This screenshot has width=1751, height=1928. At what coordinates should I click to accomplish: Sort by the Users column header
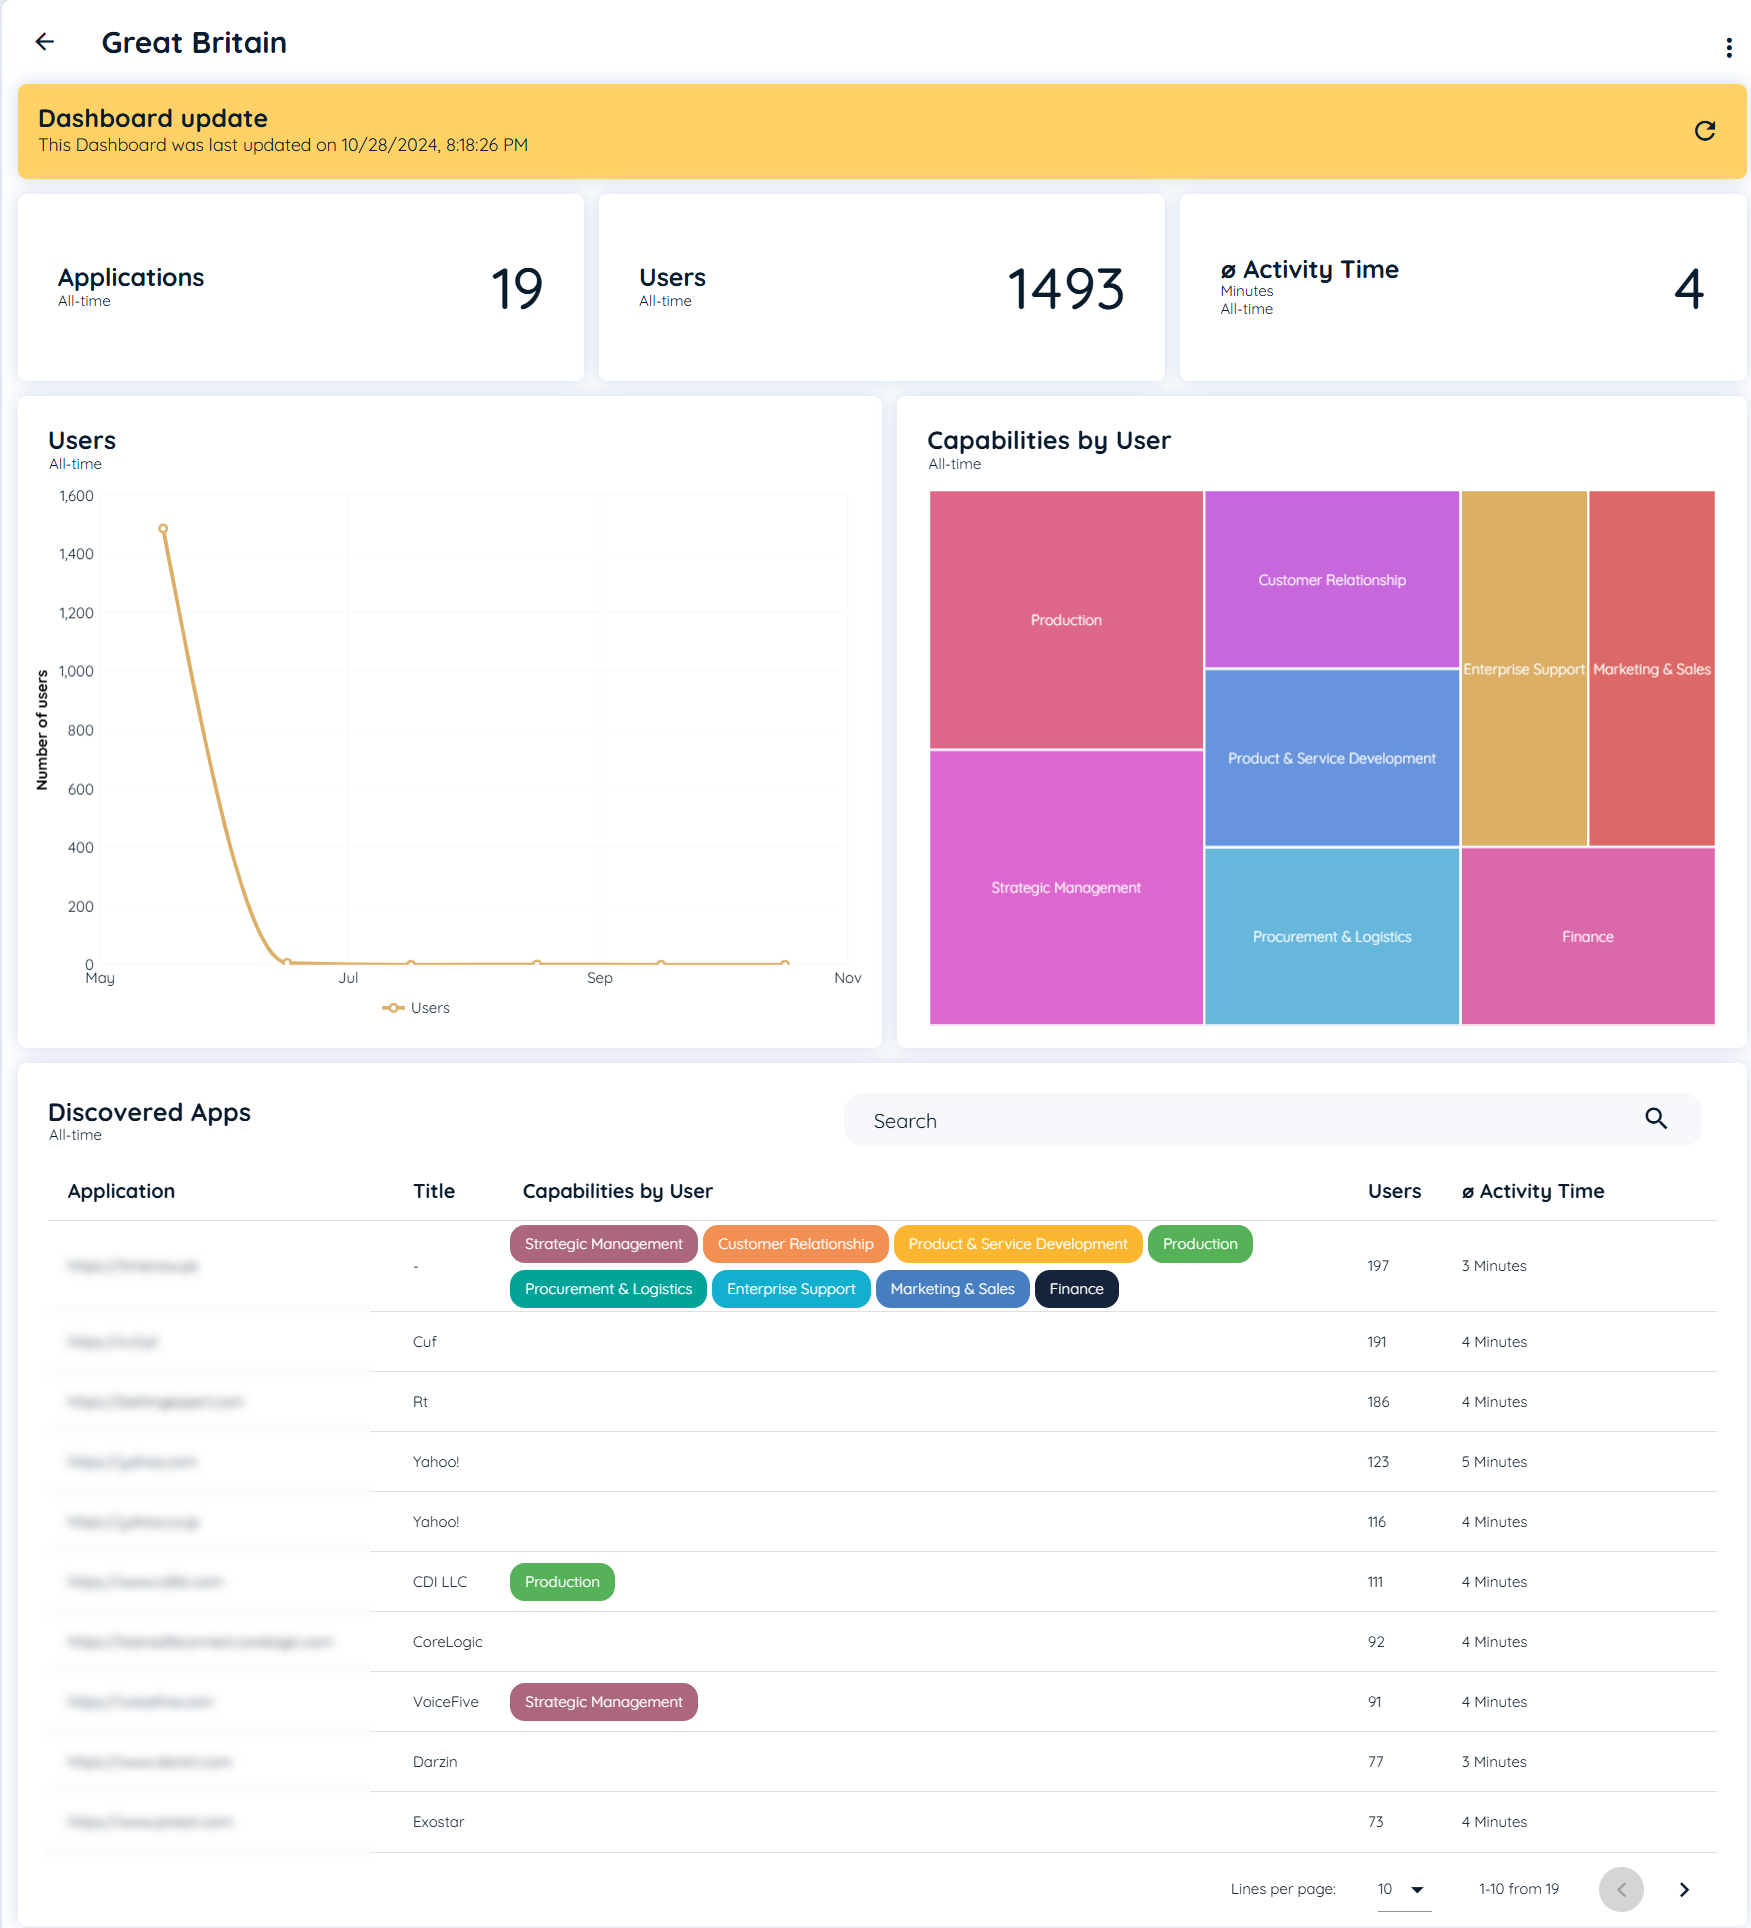pyautogui.click(x=1394, y=1191)
